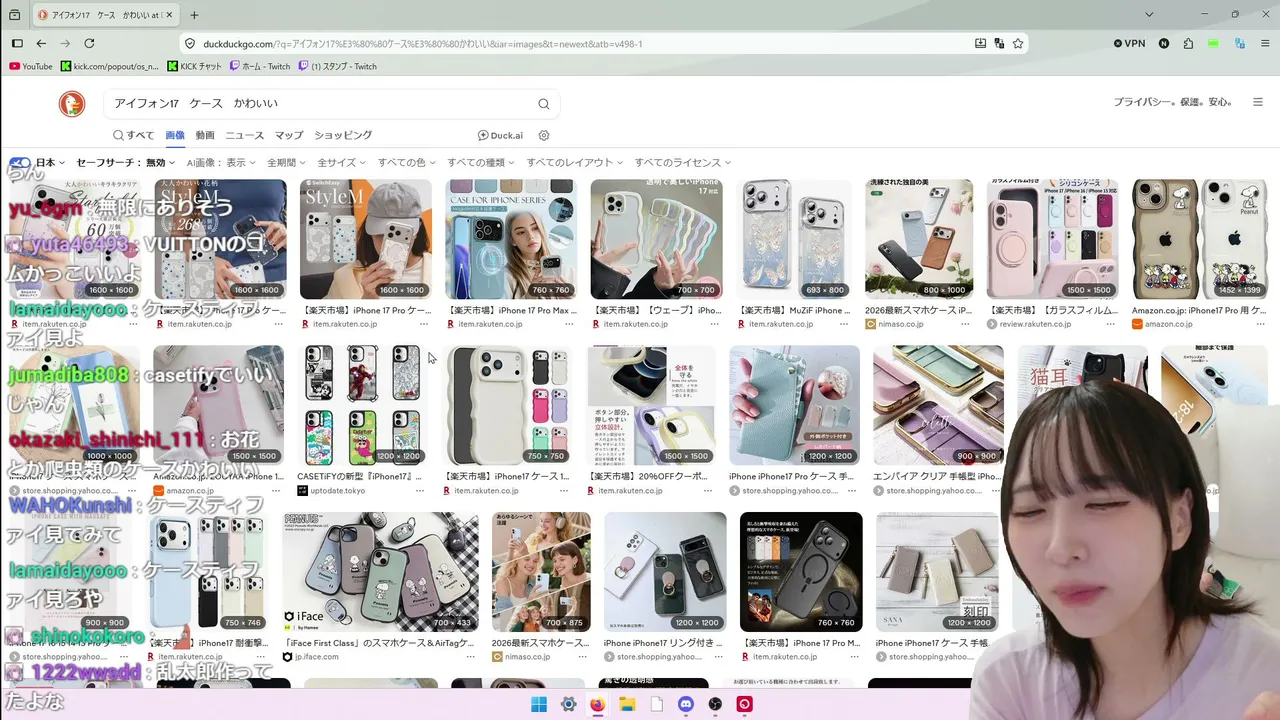Image resolution: width=1280 pixels, height=720 pixels.
Task: Open the (1) スタンプ - Twitch bookmark
Action: coord(338,67)
